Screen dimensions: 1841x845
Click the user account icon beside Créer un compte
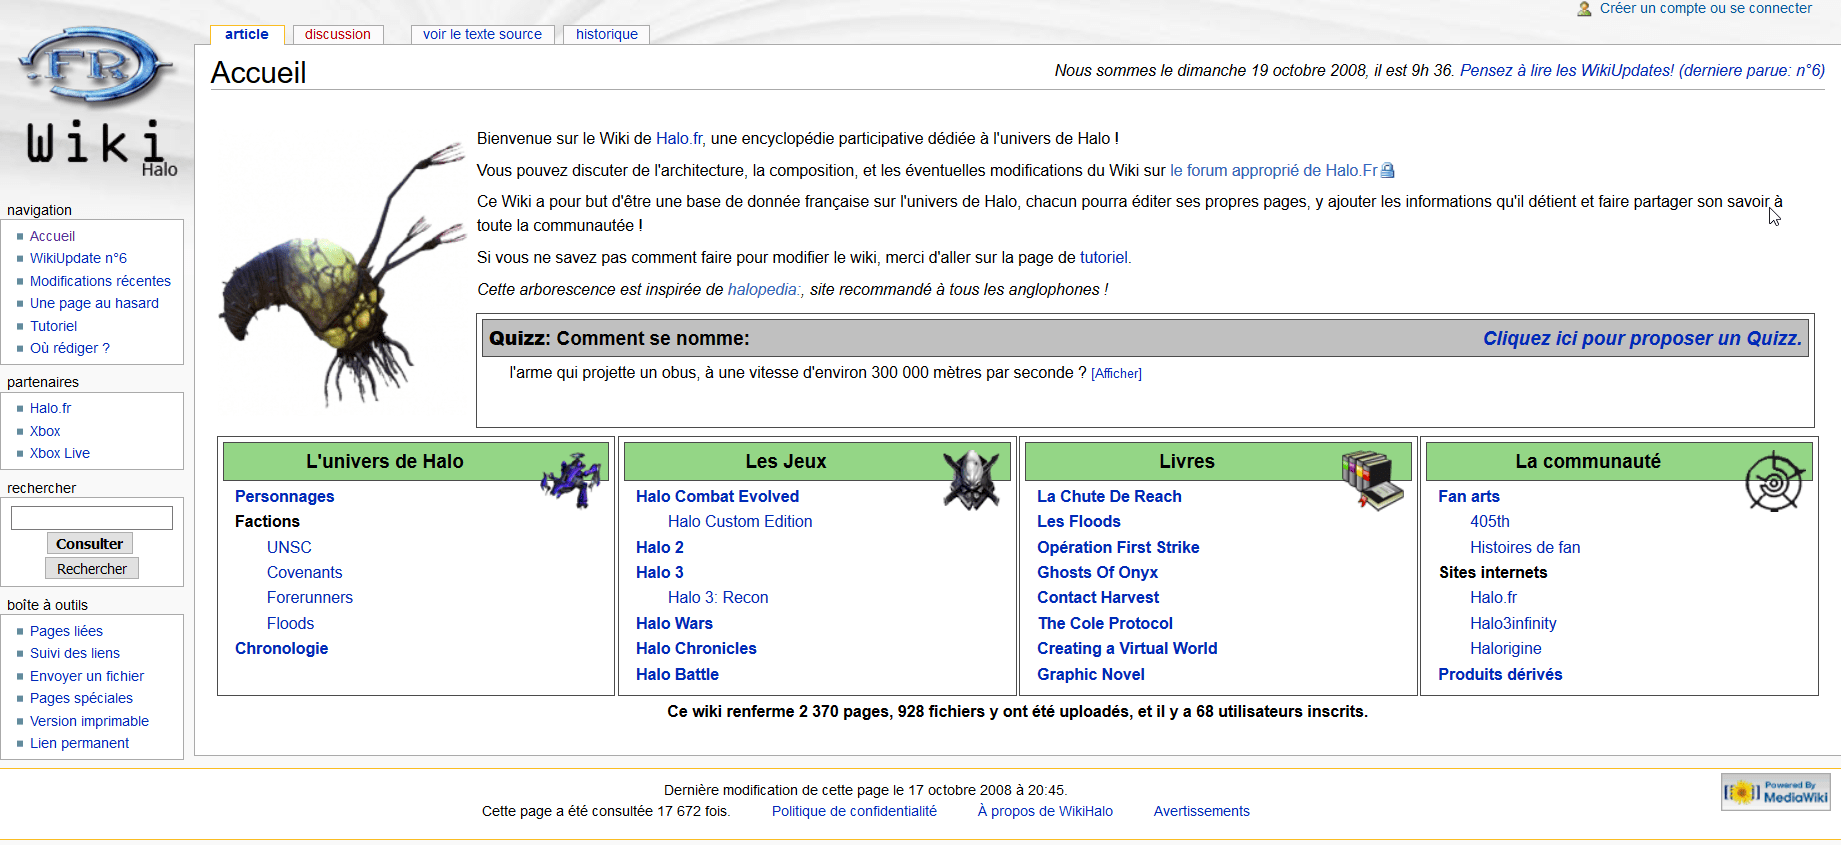pyautogui.click(x=1584, y=9)
